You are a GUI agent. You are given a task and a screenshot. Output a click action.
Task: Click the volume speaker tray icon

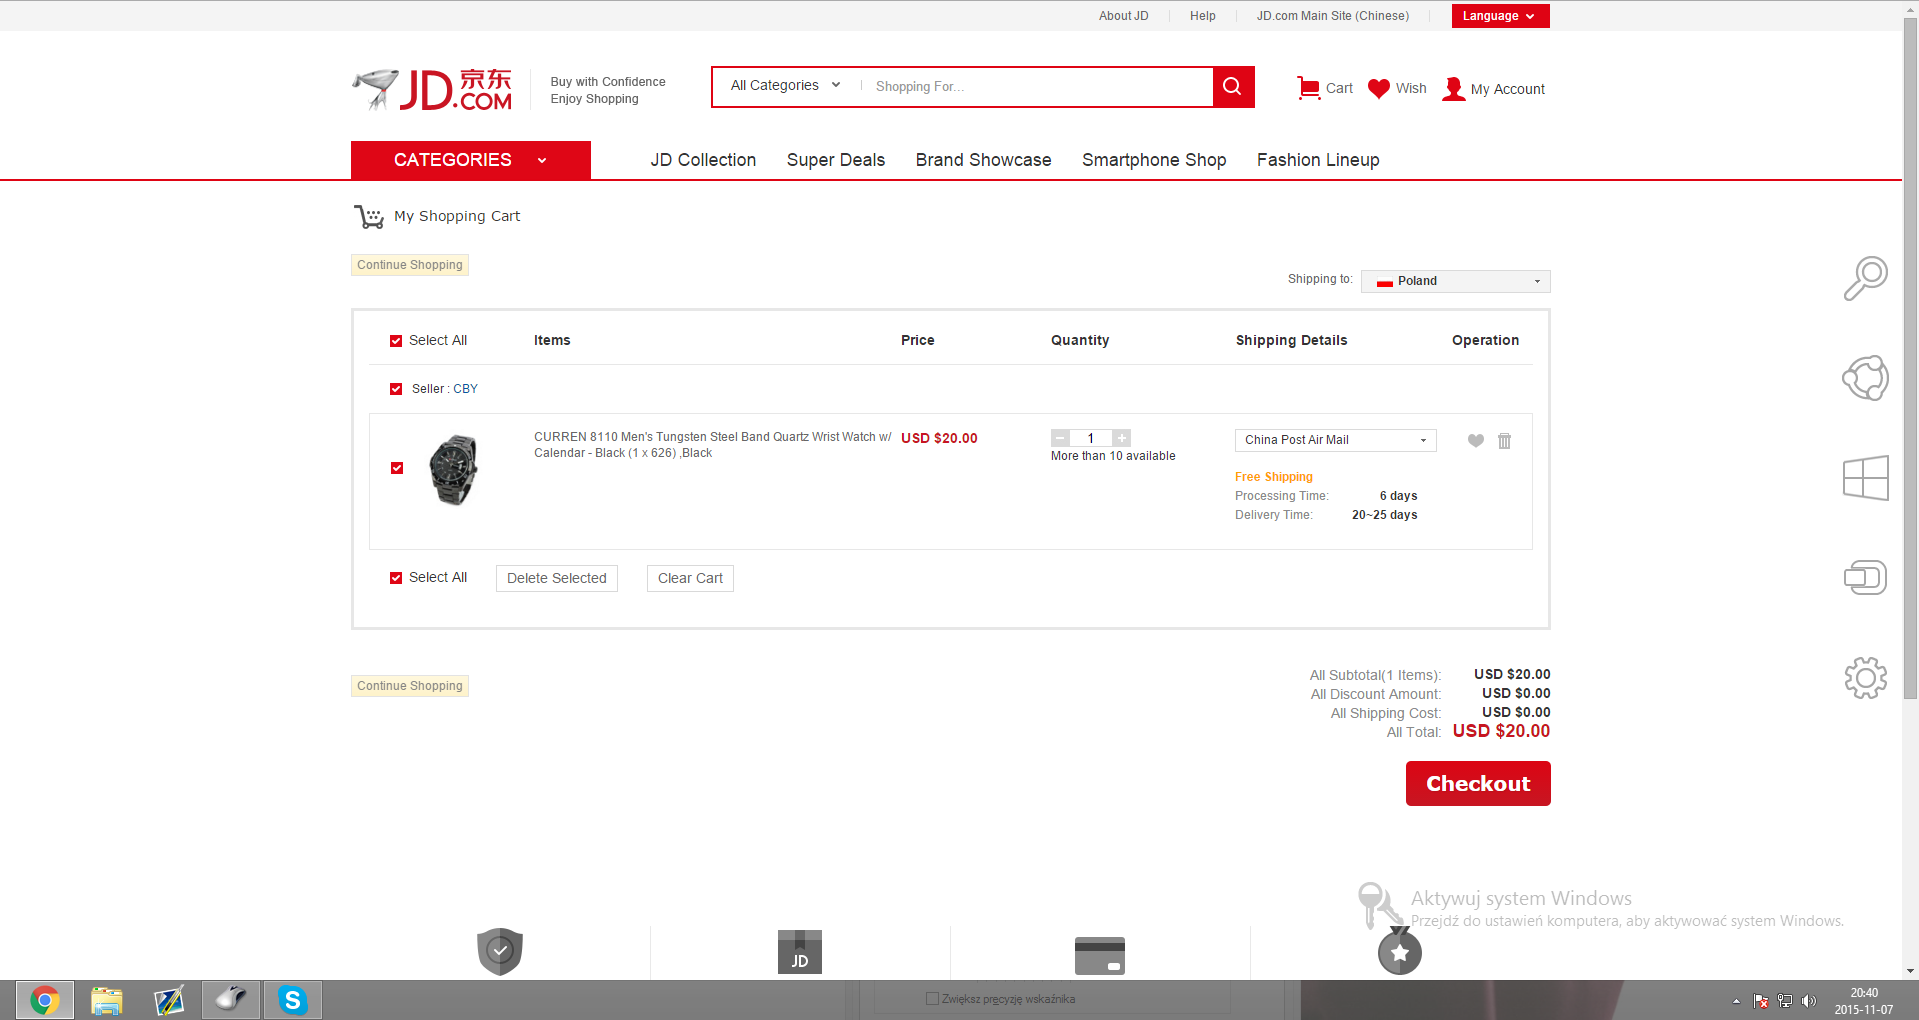(x=1809, y=1001)
